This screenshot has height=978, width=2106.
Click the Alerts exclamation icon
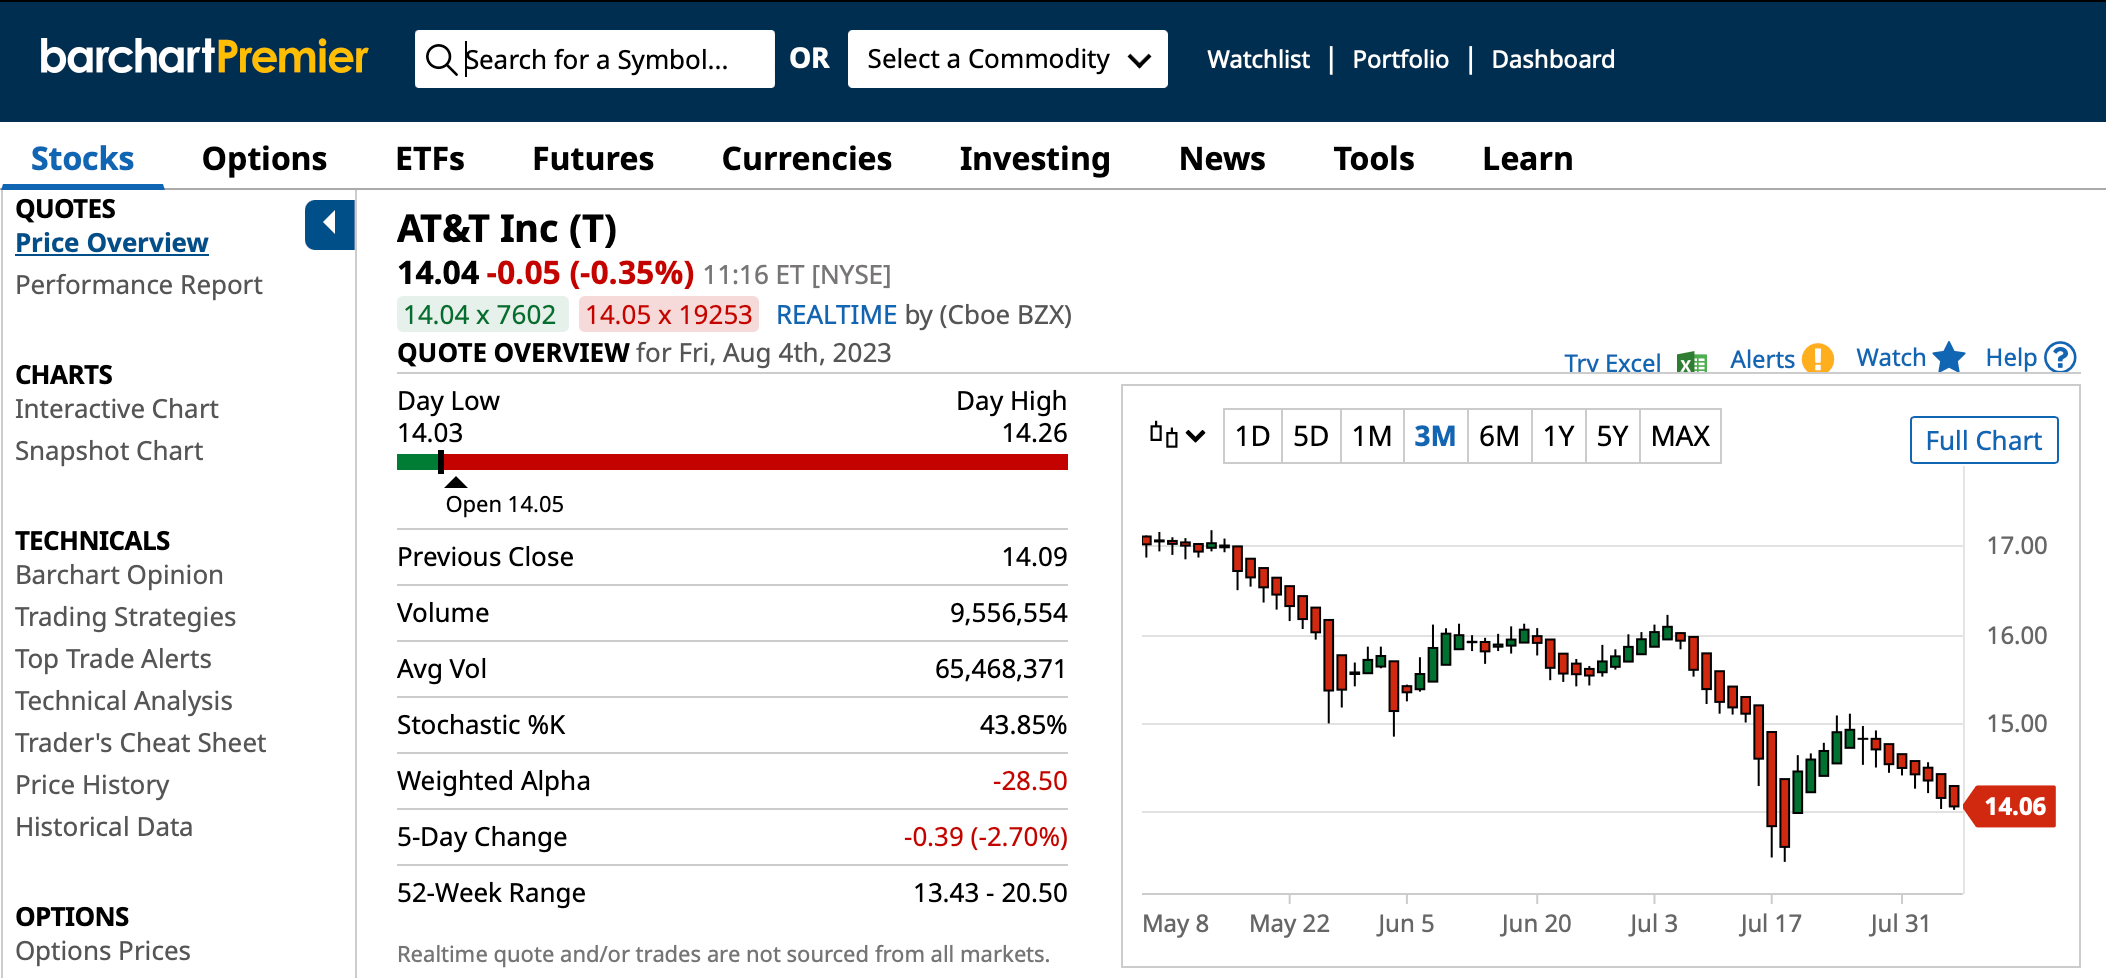[1817, 358]
